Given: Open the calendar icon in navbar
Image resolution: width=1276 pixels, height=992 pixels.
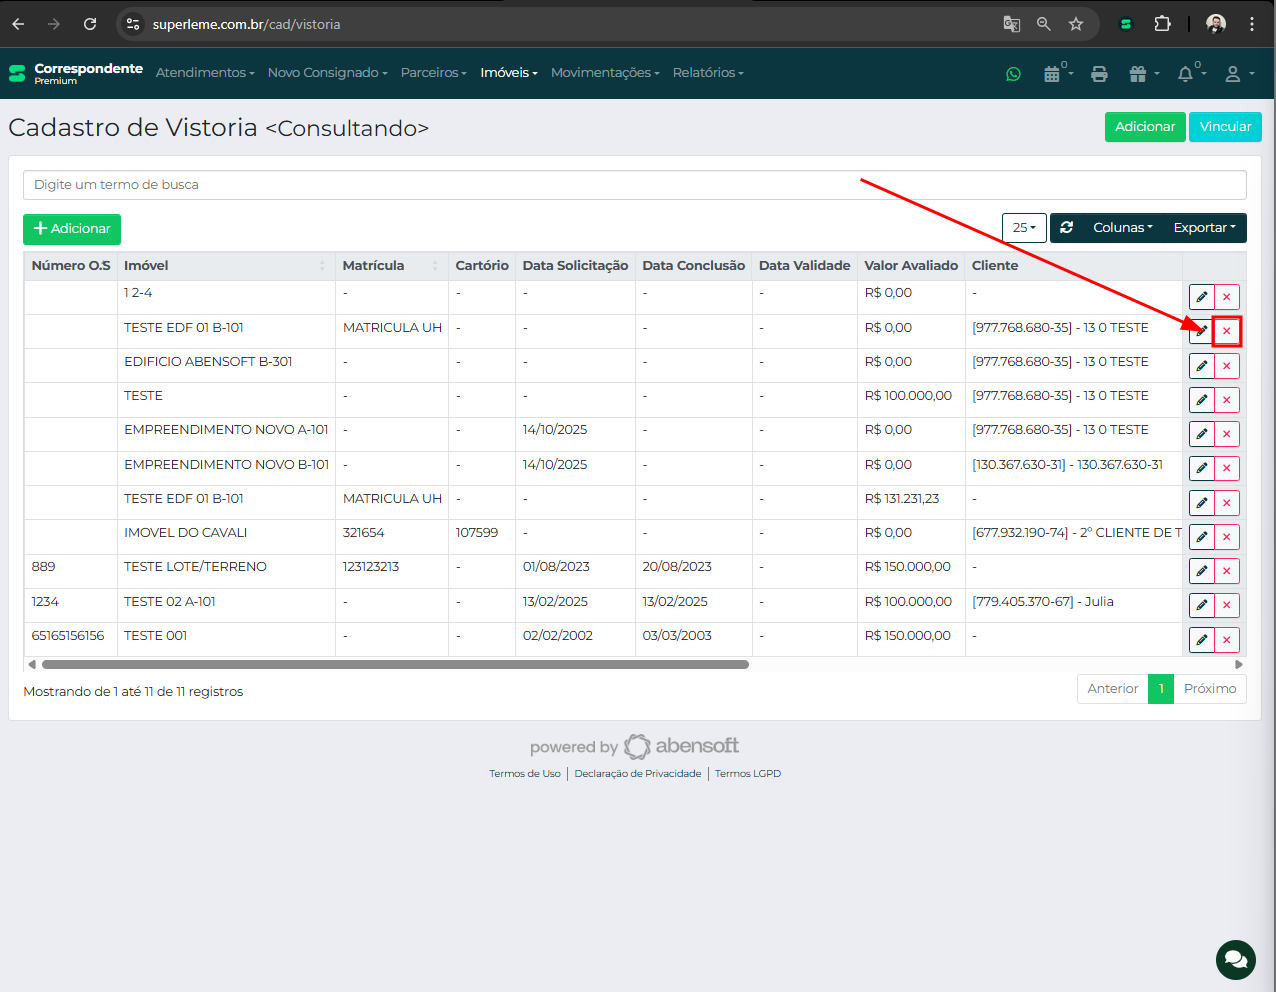Looking at the screenshot, I should [1052, 74].
